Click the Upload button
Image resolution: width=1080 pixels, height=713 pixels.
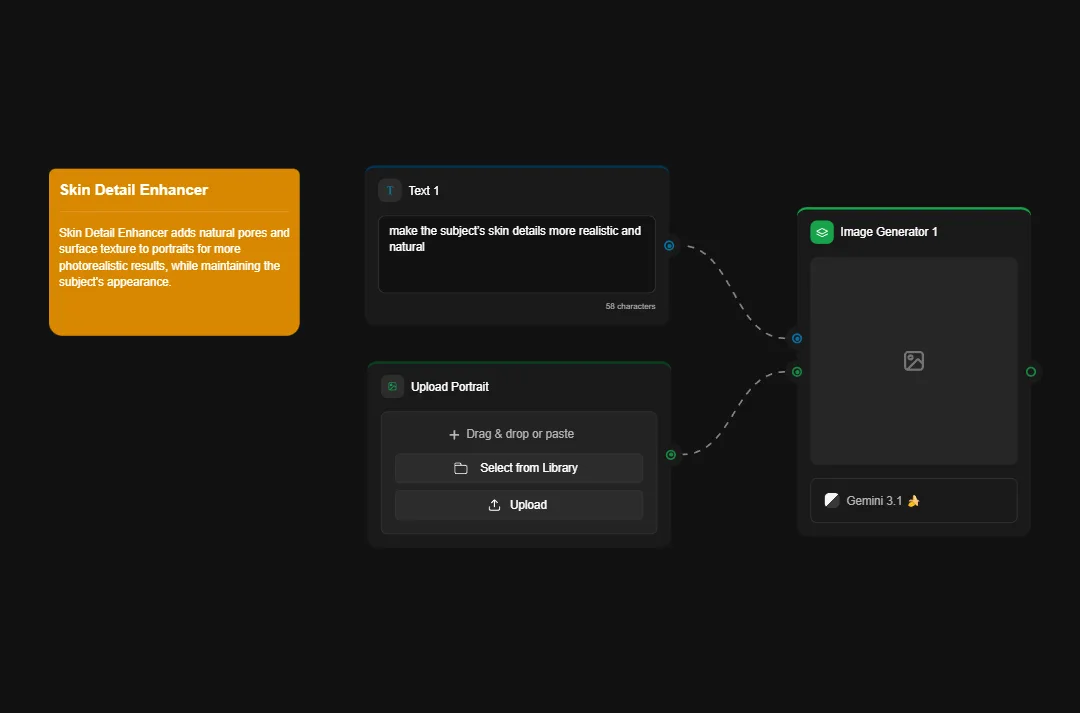tap(519, 504)
